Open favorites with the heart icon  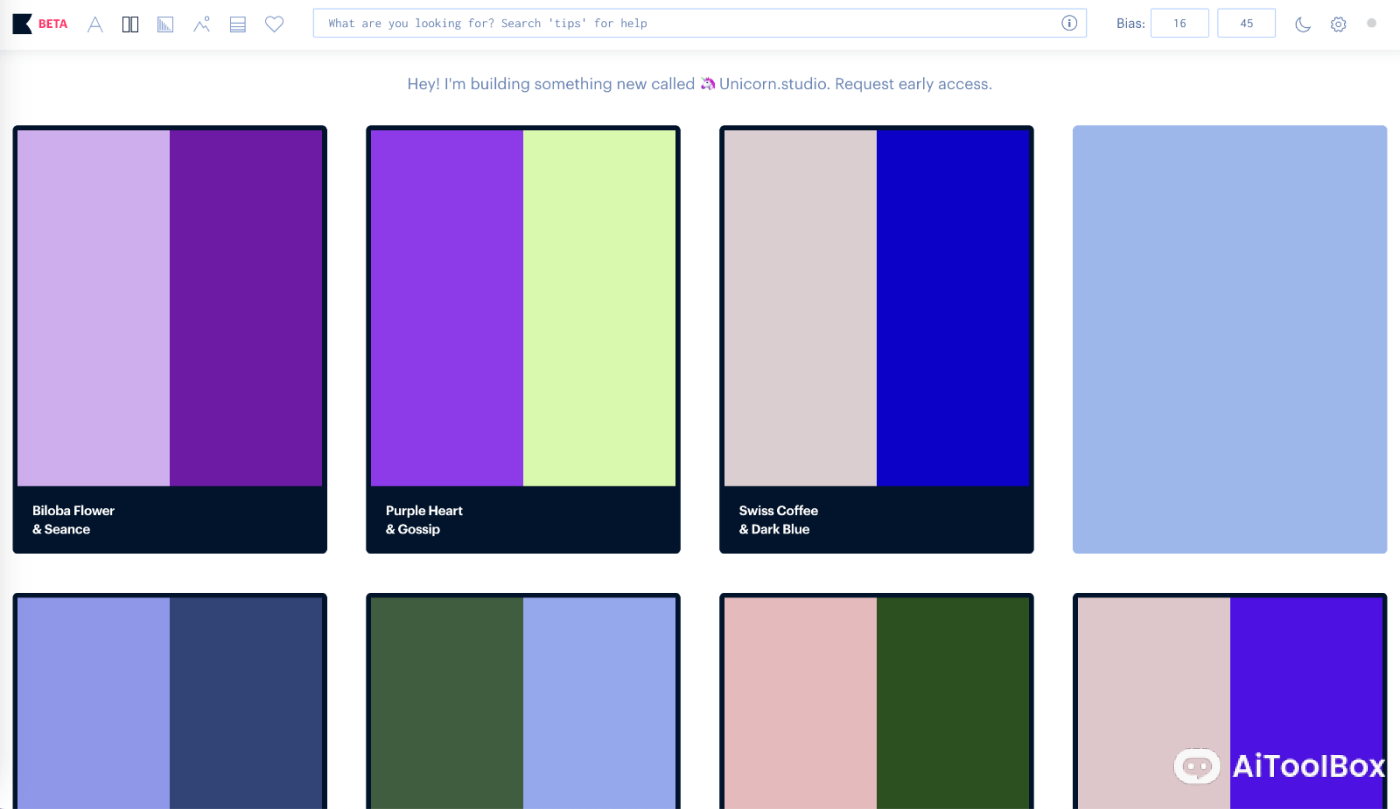[274, 24]
